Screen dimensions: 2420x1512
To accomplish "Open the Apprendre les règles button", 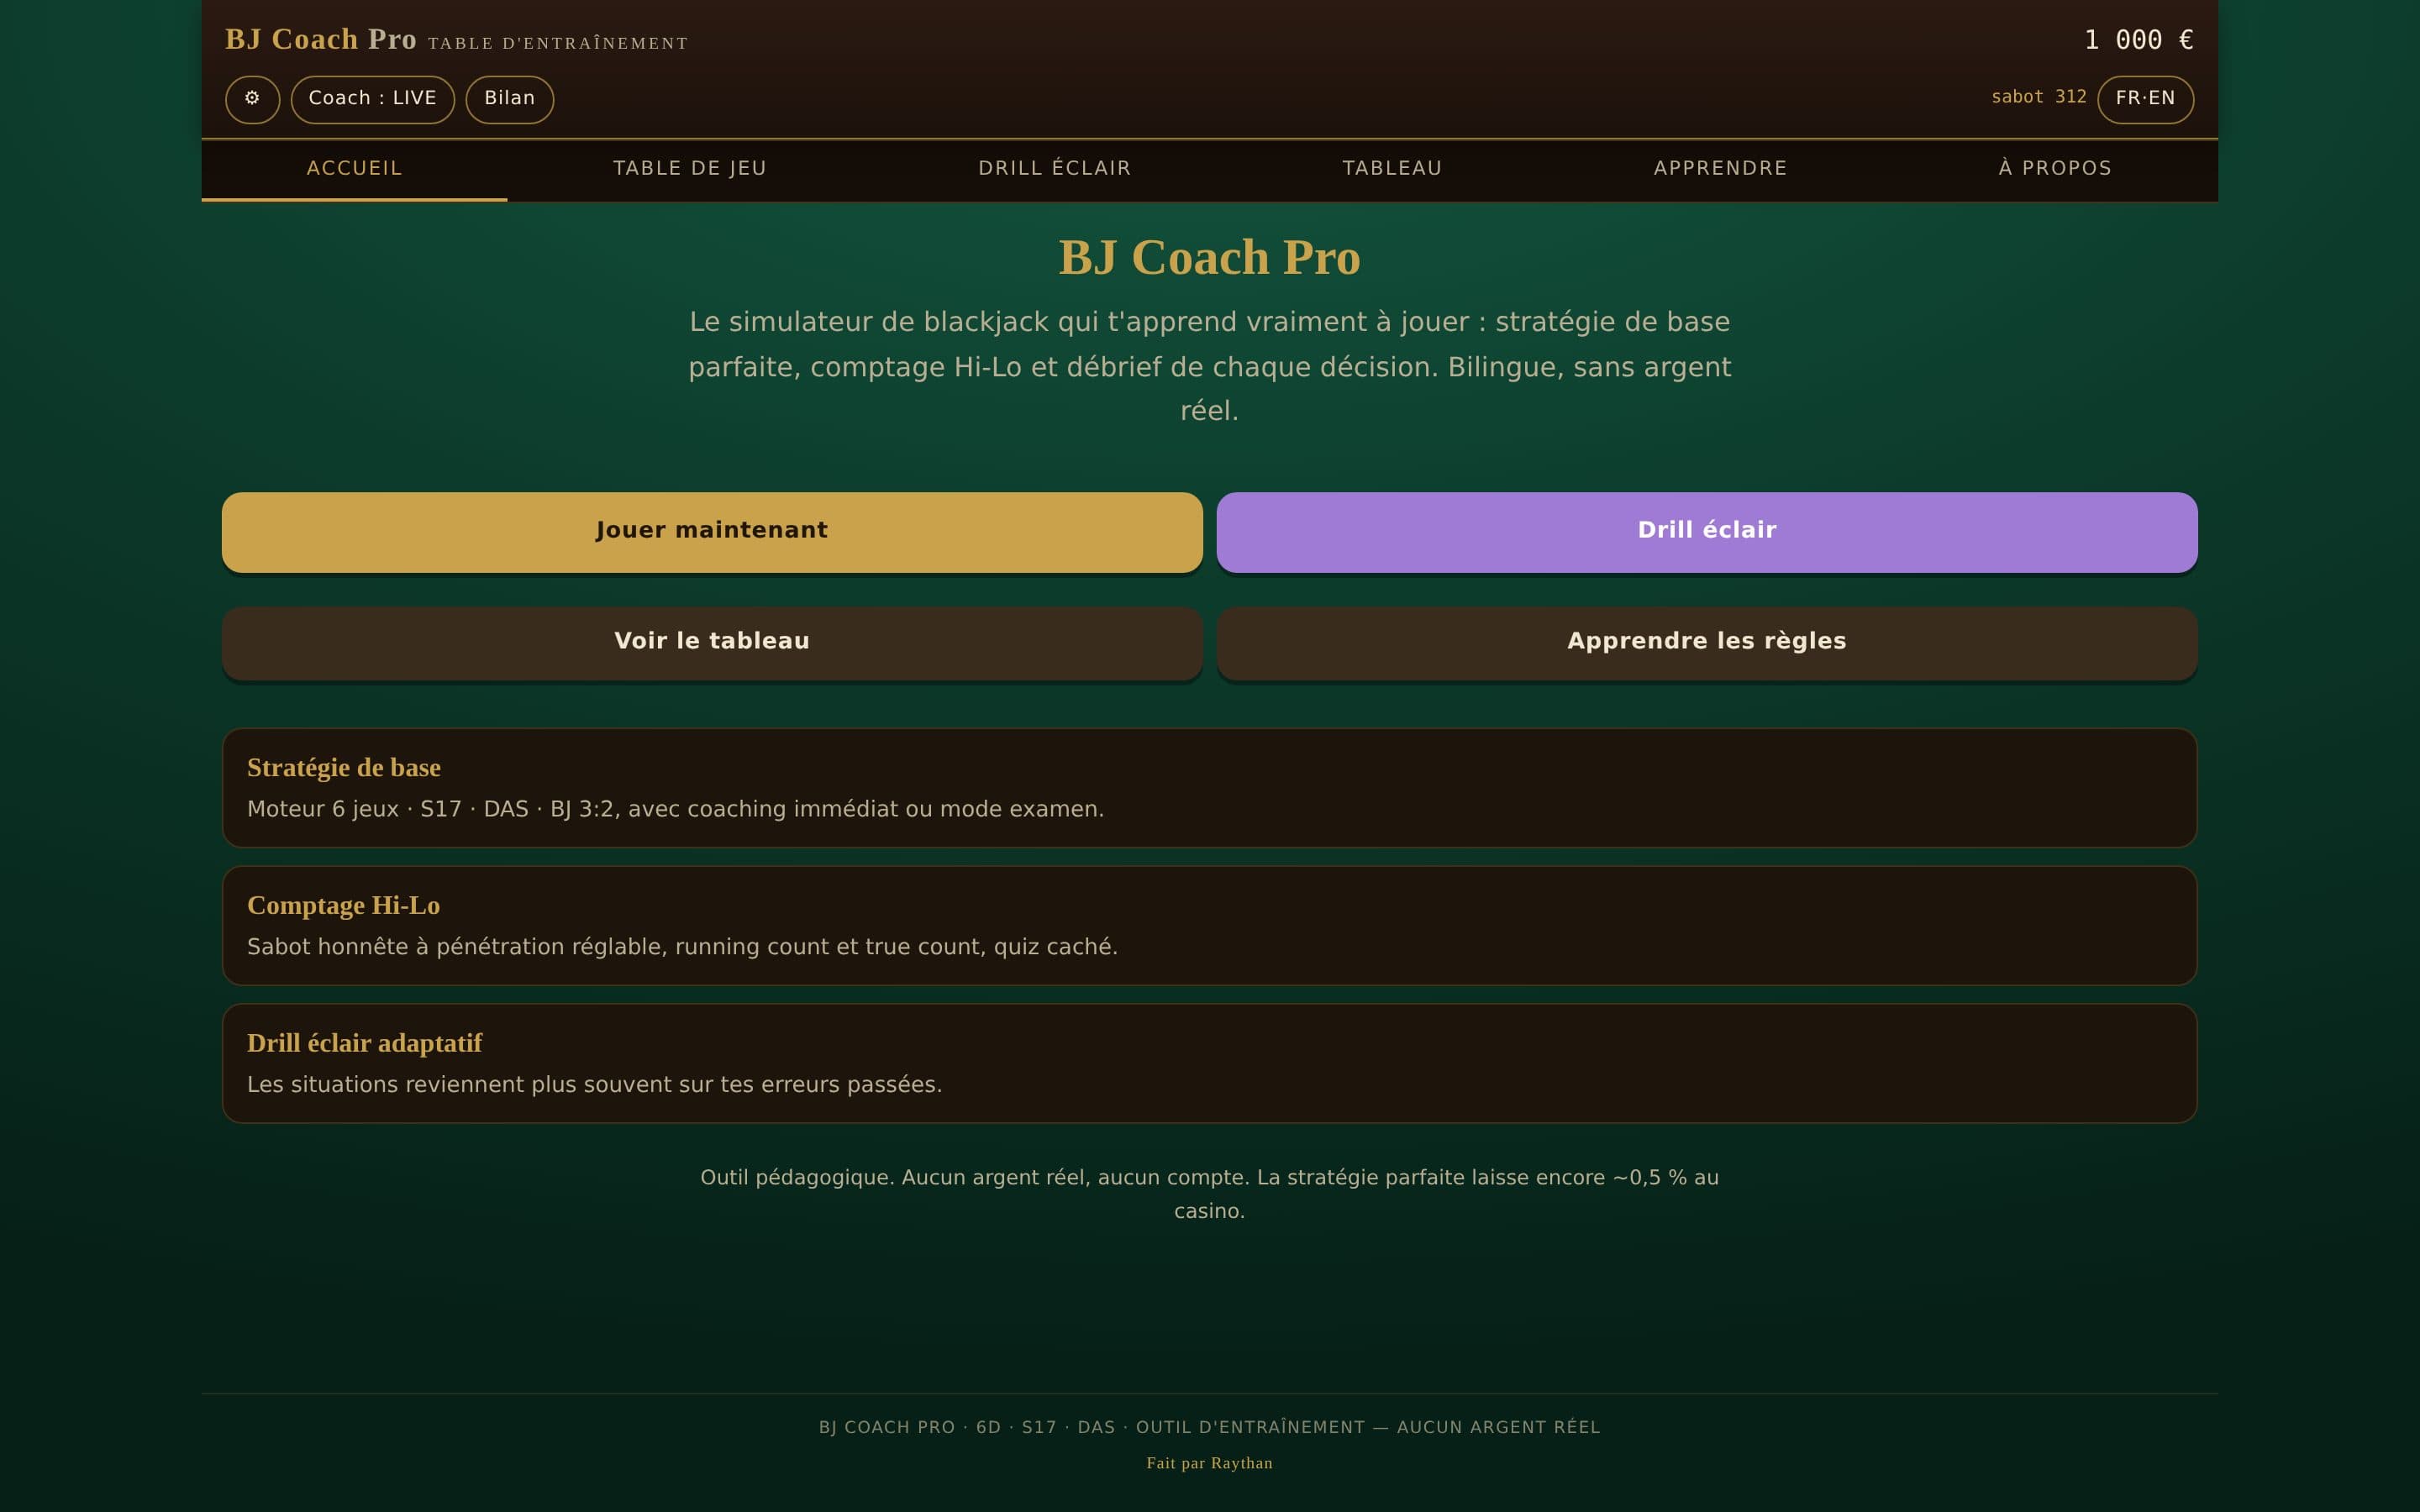I will 1707,643.
